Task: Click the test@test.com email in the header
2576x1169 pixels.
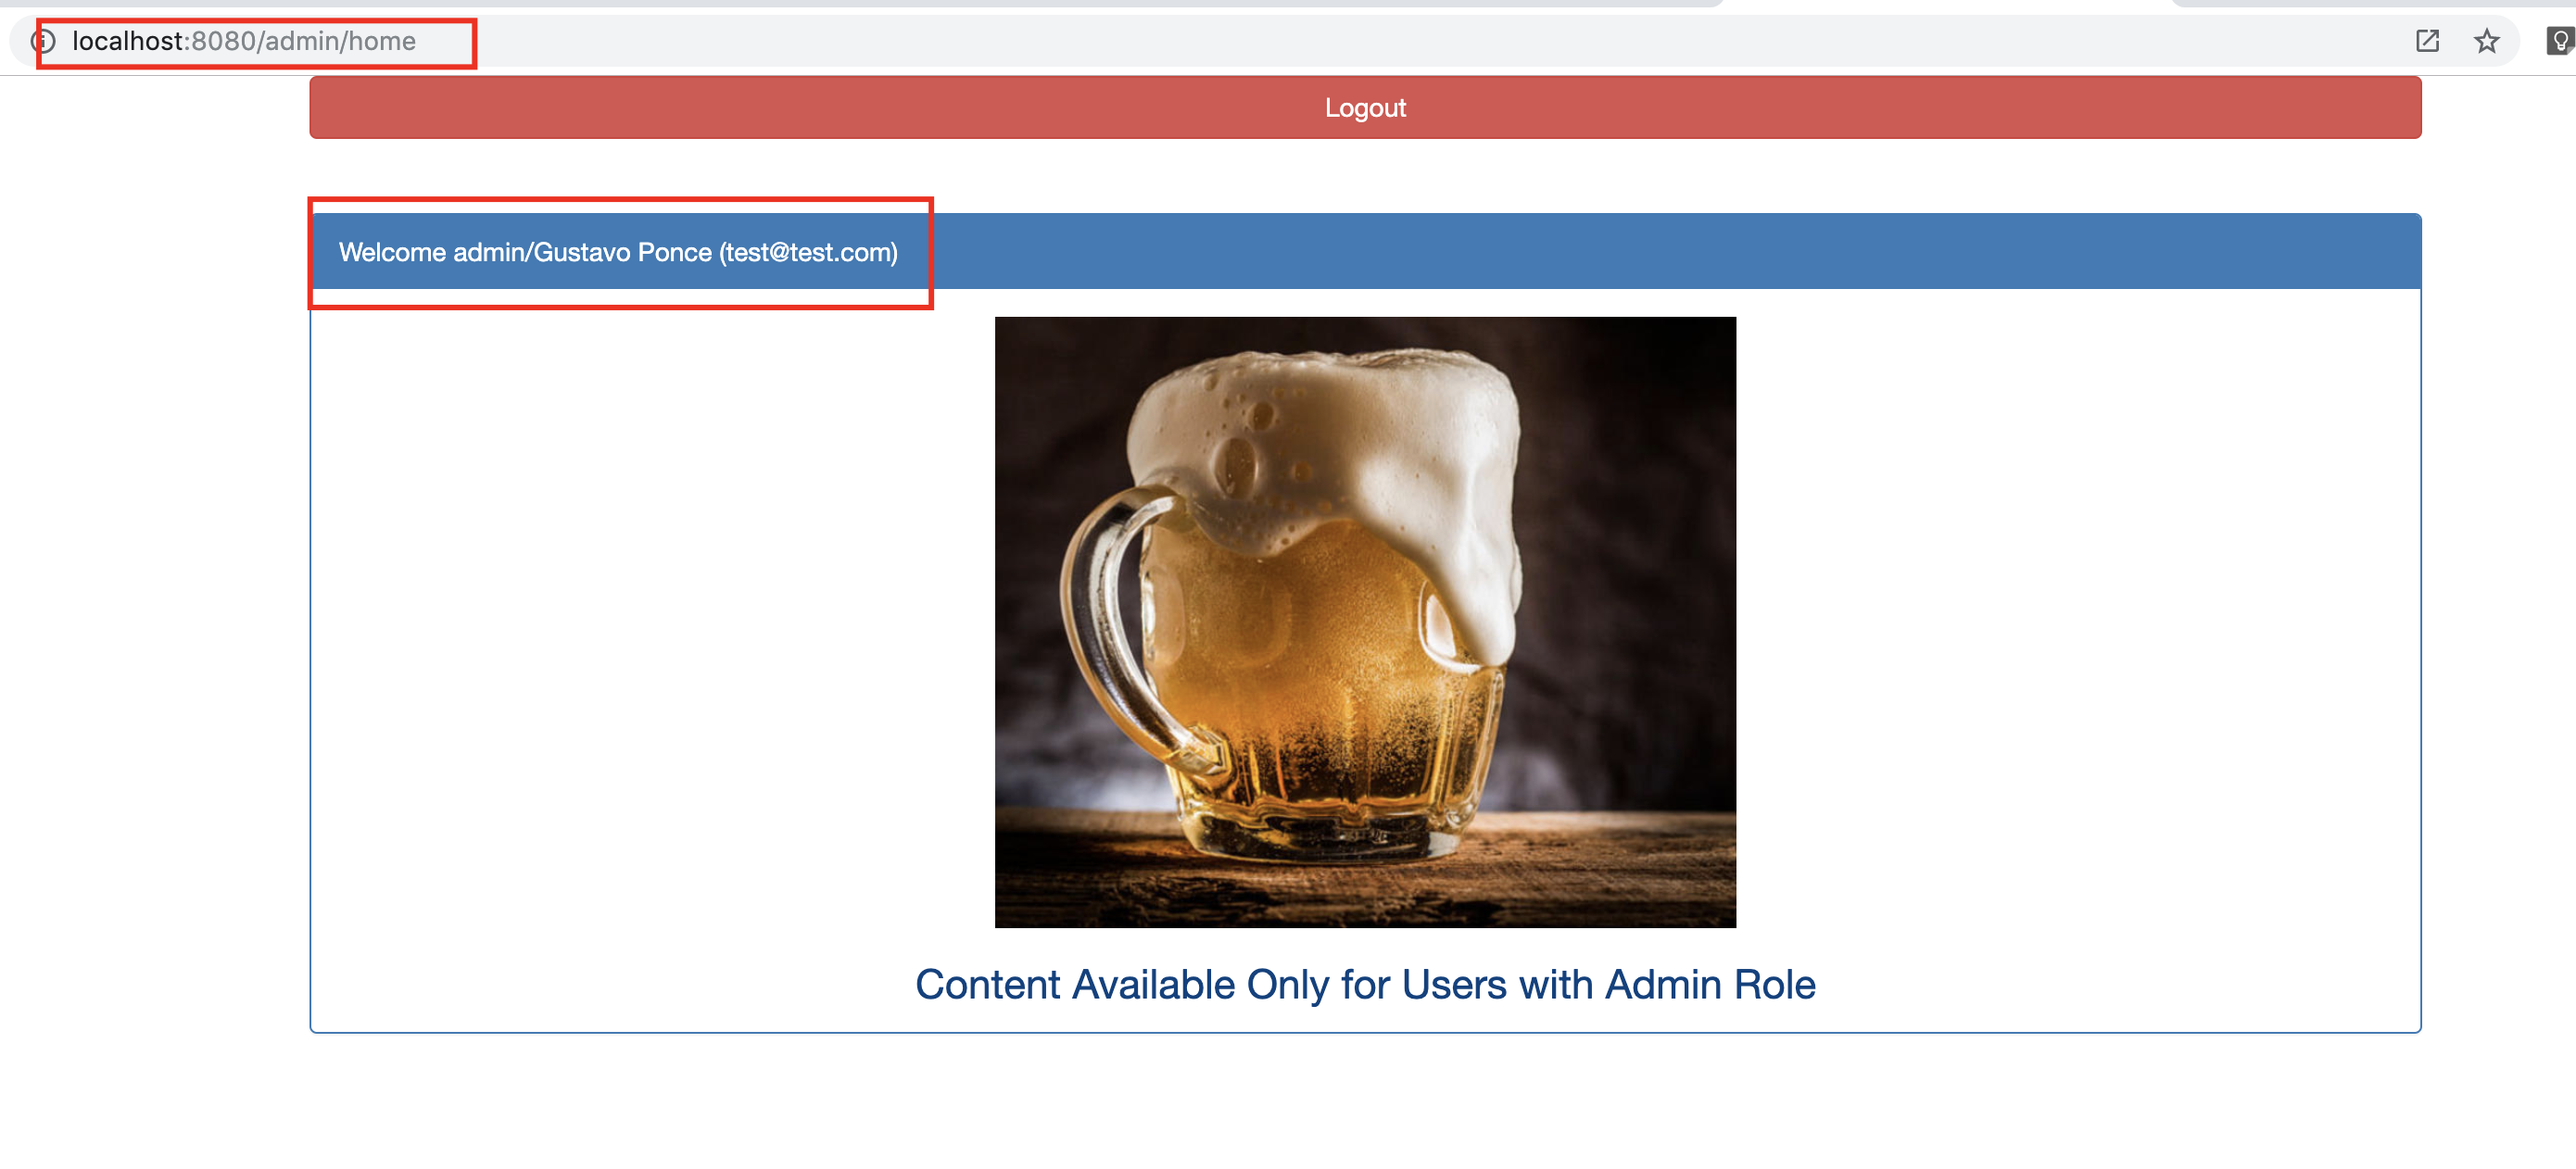Action: pos(808,252)
